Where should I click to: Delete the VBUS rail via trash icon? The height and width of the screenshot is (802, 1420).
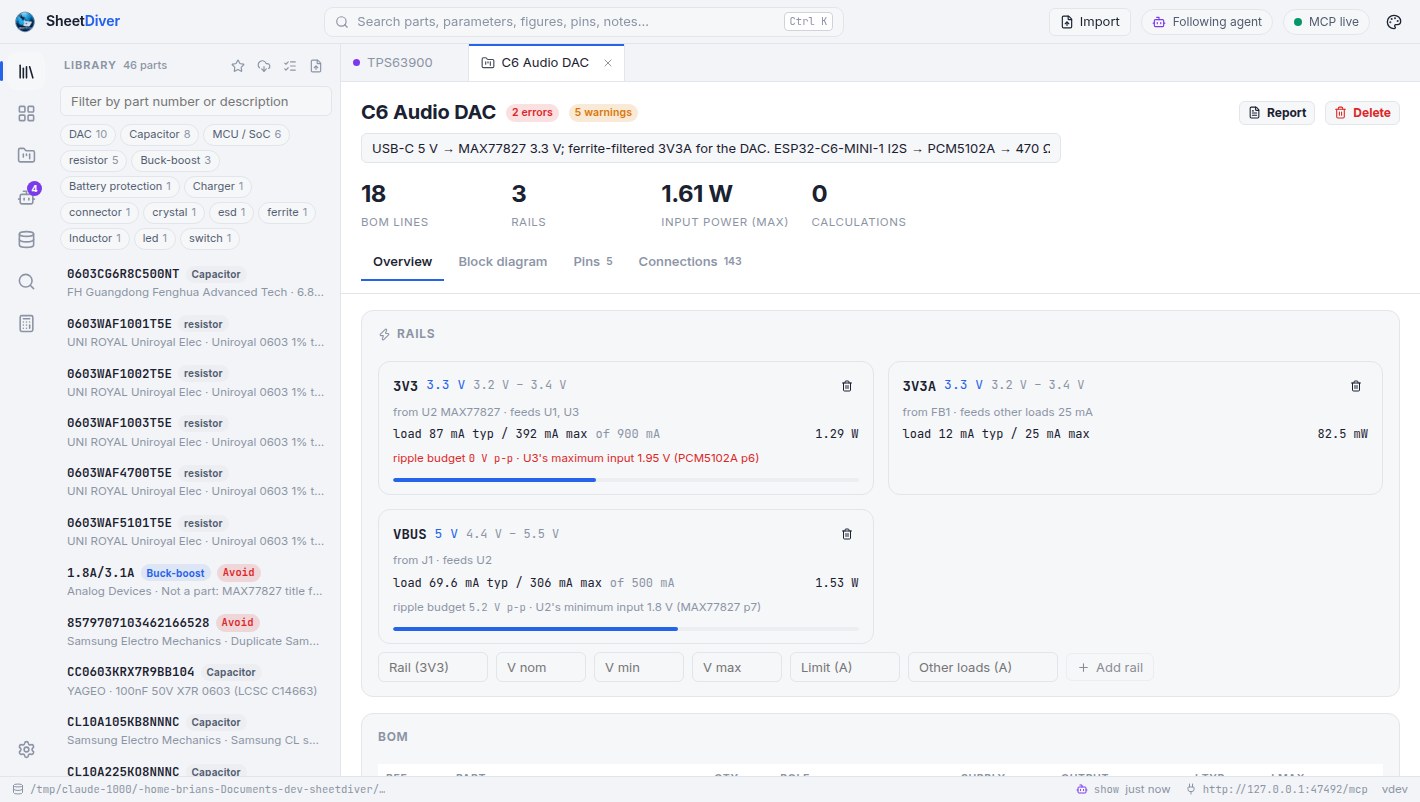click(x=847, y=534)
